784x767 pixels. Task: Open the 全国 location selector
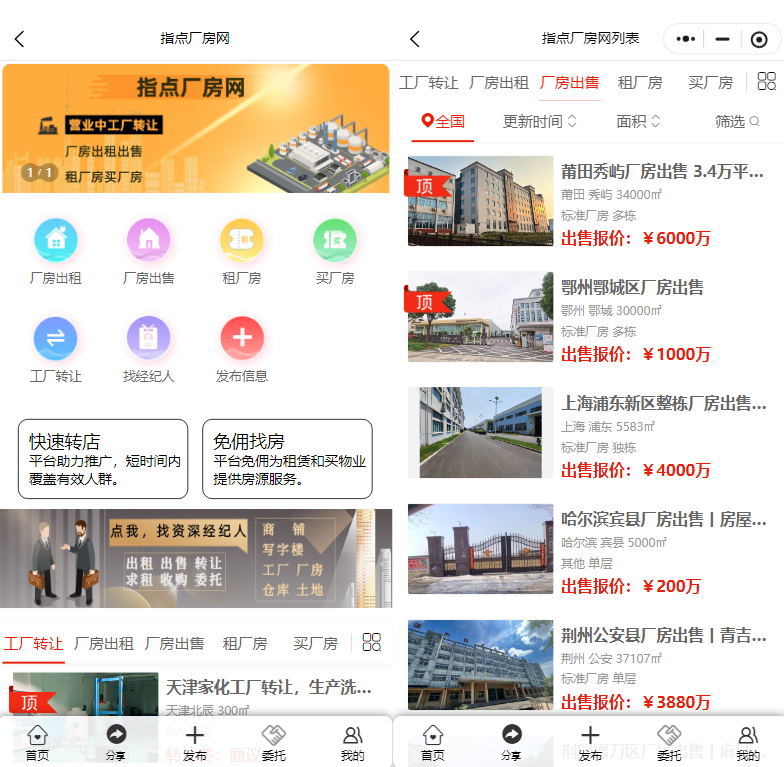pos(443,121)
